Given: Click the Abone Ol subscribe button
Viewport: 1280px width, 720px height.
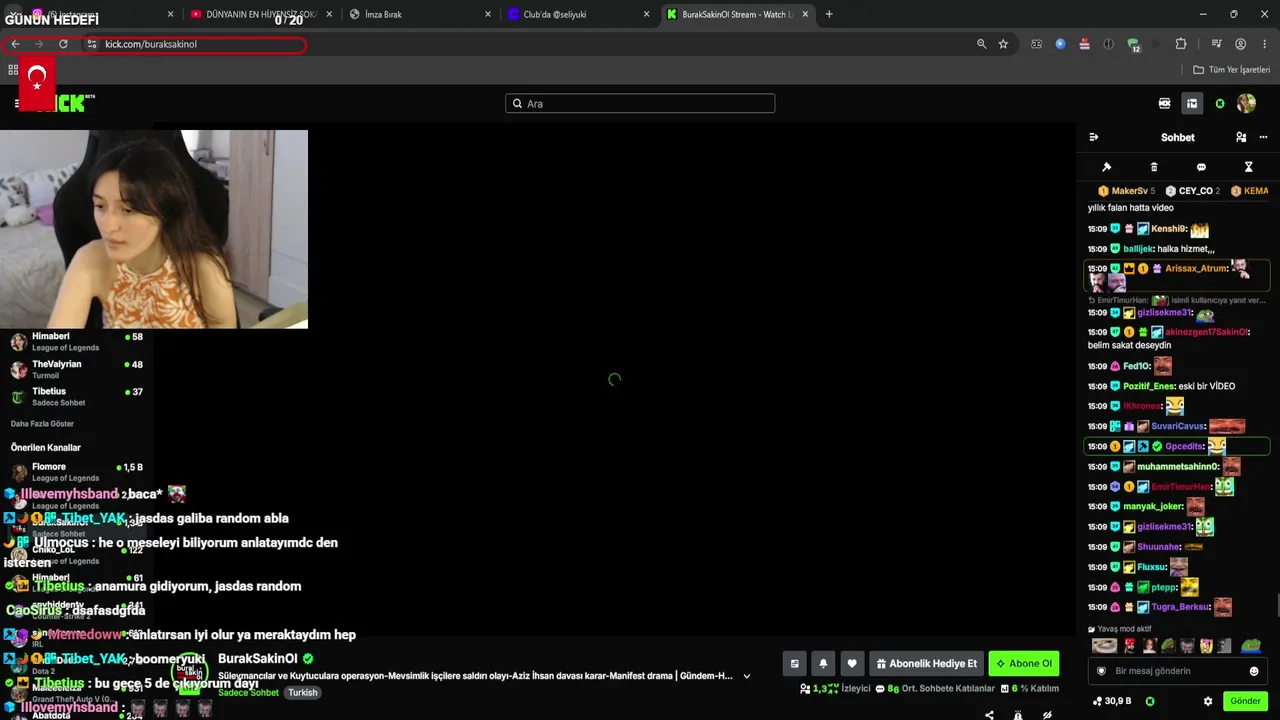Looking at the screenshot, I should click(x=1024, y=663).
